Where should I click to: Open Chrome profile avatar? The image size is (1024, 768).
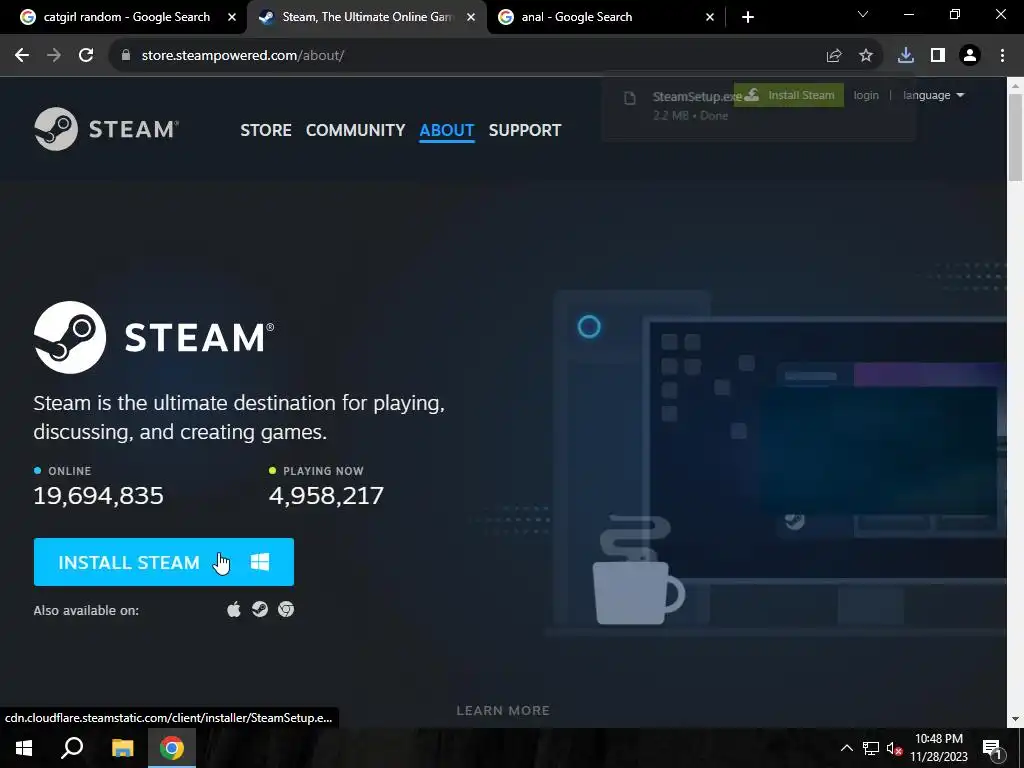coord(970,56)
